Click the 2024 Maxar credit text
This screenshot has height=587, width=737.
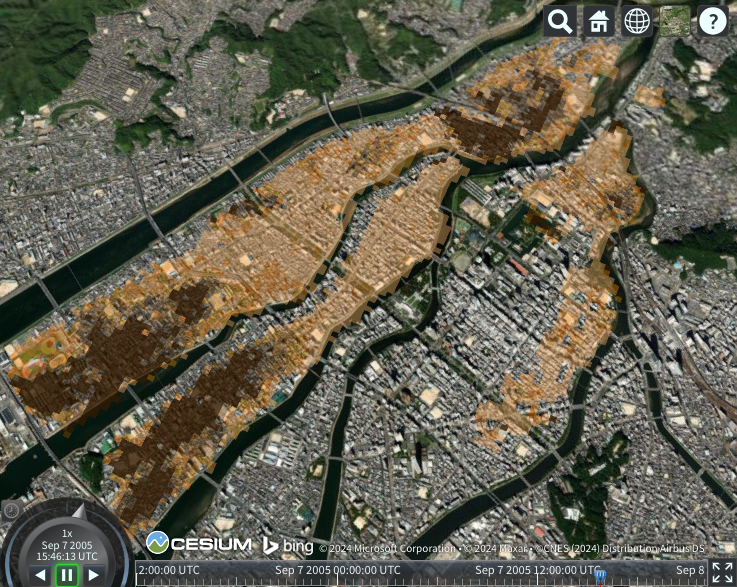pos(497,548)
